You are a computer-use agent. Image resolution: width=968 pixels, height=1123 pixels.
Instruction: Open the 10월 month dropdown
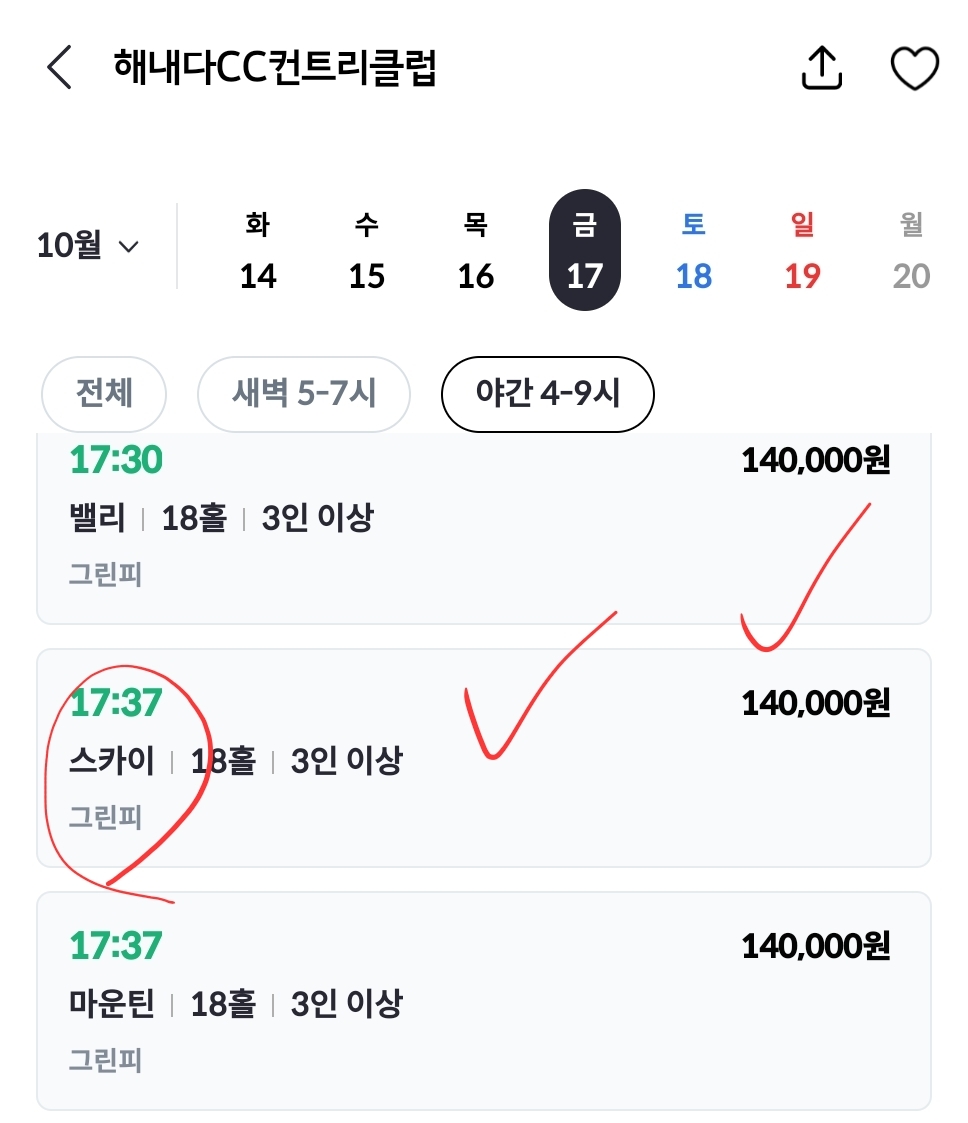(x=87, y=246)
